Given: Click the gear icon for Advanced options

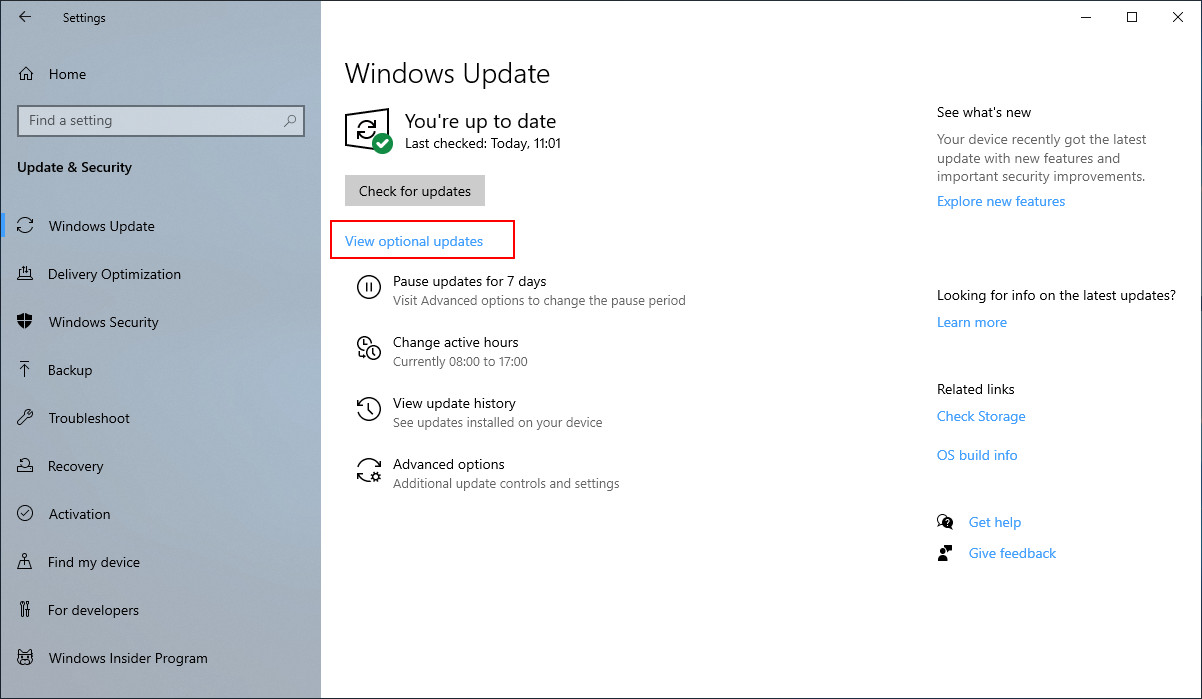Looking at the screenshot, I should 369,470.
